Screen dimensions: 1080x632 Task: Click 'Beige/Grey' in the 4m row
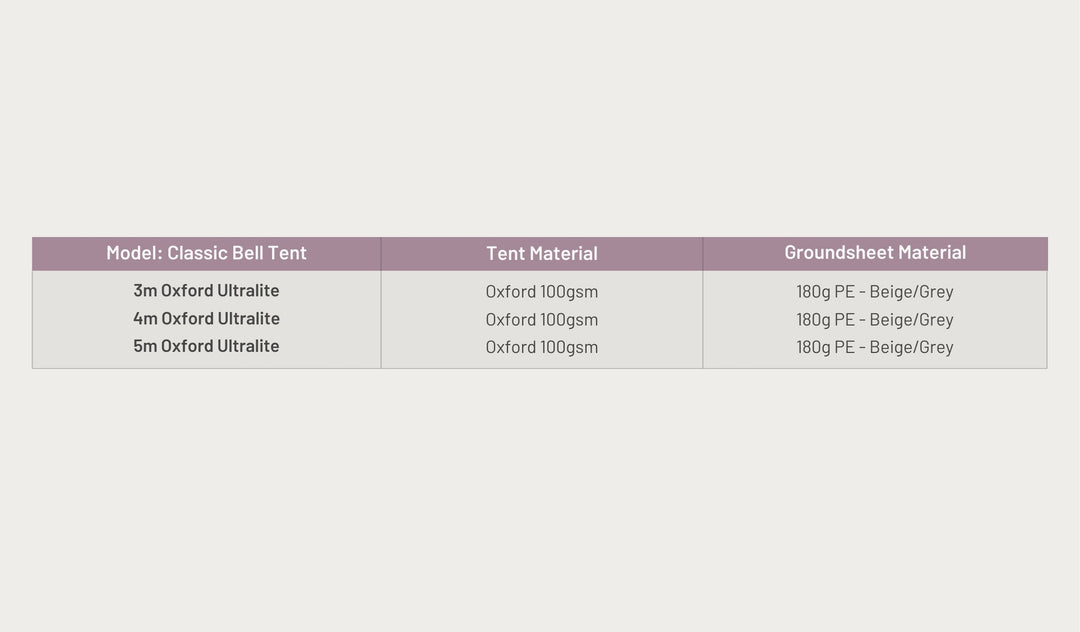point(911,320)
